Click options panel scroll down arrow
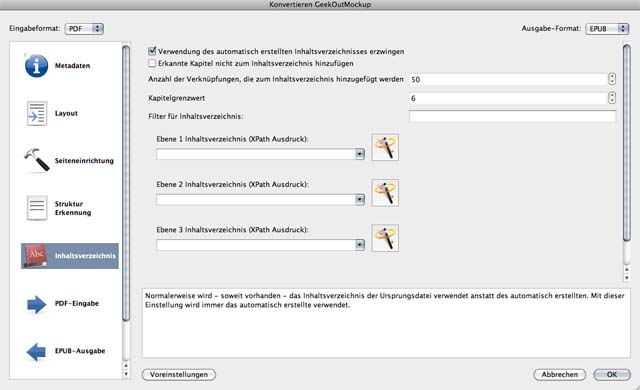 point(627,278)
